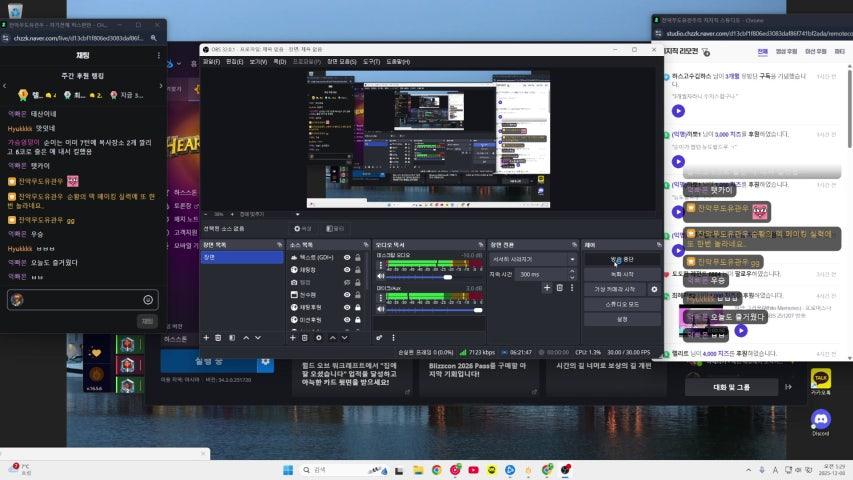Image resolution: width=853 pixels, height=480 pixels.
Task: Add a new source with plus icon
Action: pos(292,338)
